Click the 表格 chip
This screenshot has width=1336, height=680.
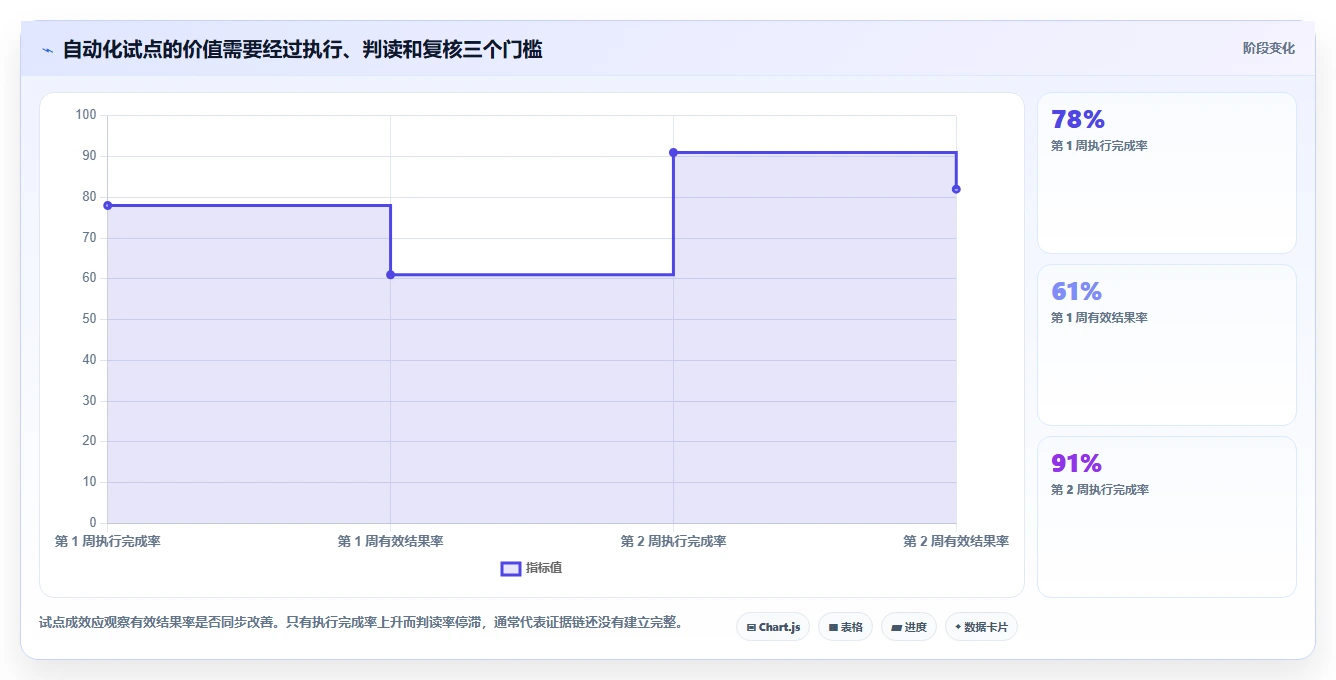(845, 627)
